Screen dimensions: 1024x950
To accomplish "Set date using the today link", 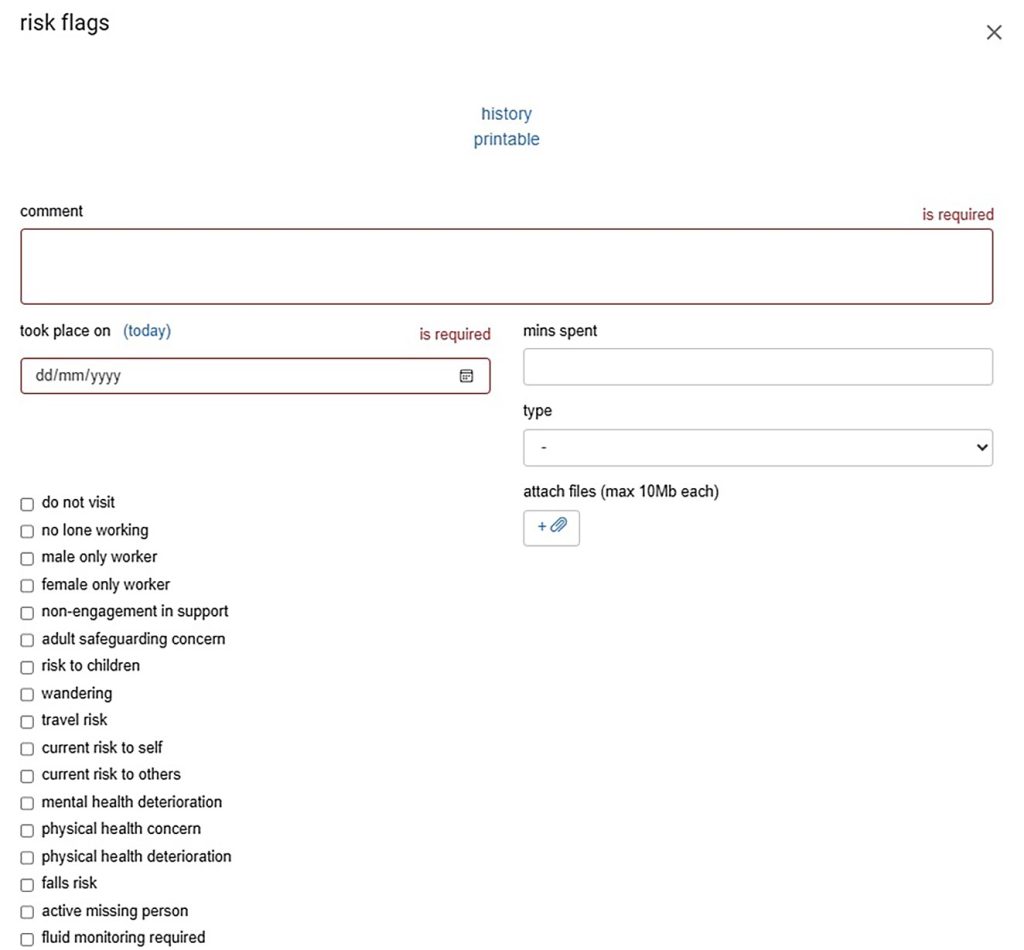I will pyautogui.click(x=147, y=331).
